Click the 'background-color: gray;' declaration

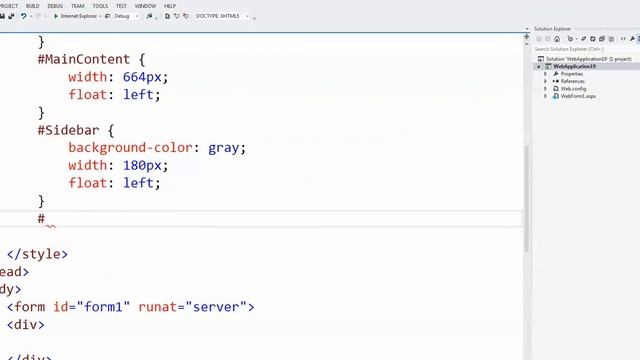coord(157,148)
